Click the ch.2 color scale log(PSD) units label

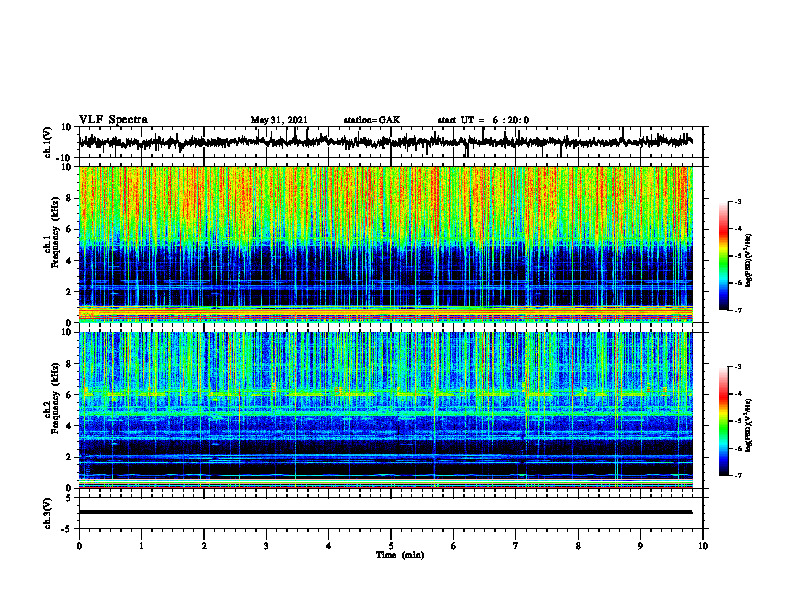(x=749, y=426)
